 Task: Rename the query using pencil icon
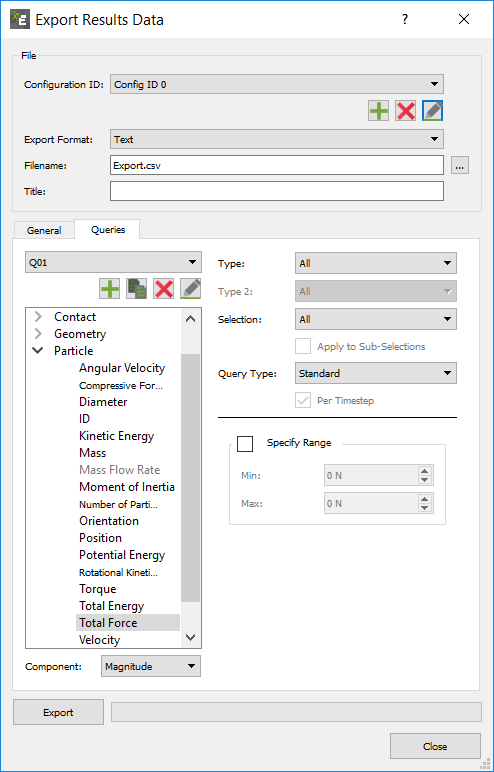(190, 289)
